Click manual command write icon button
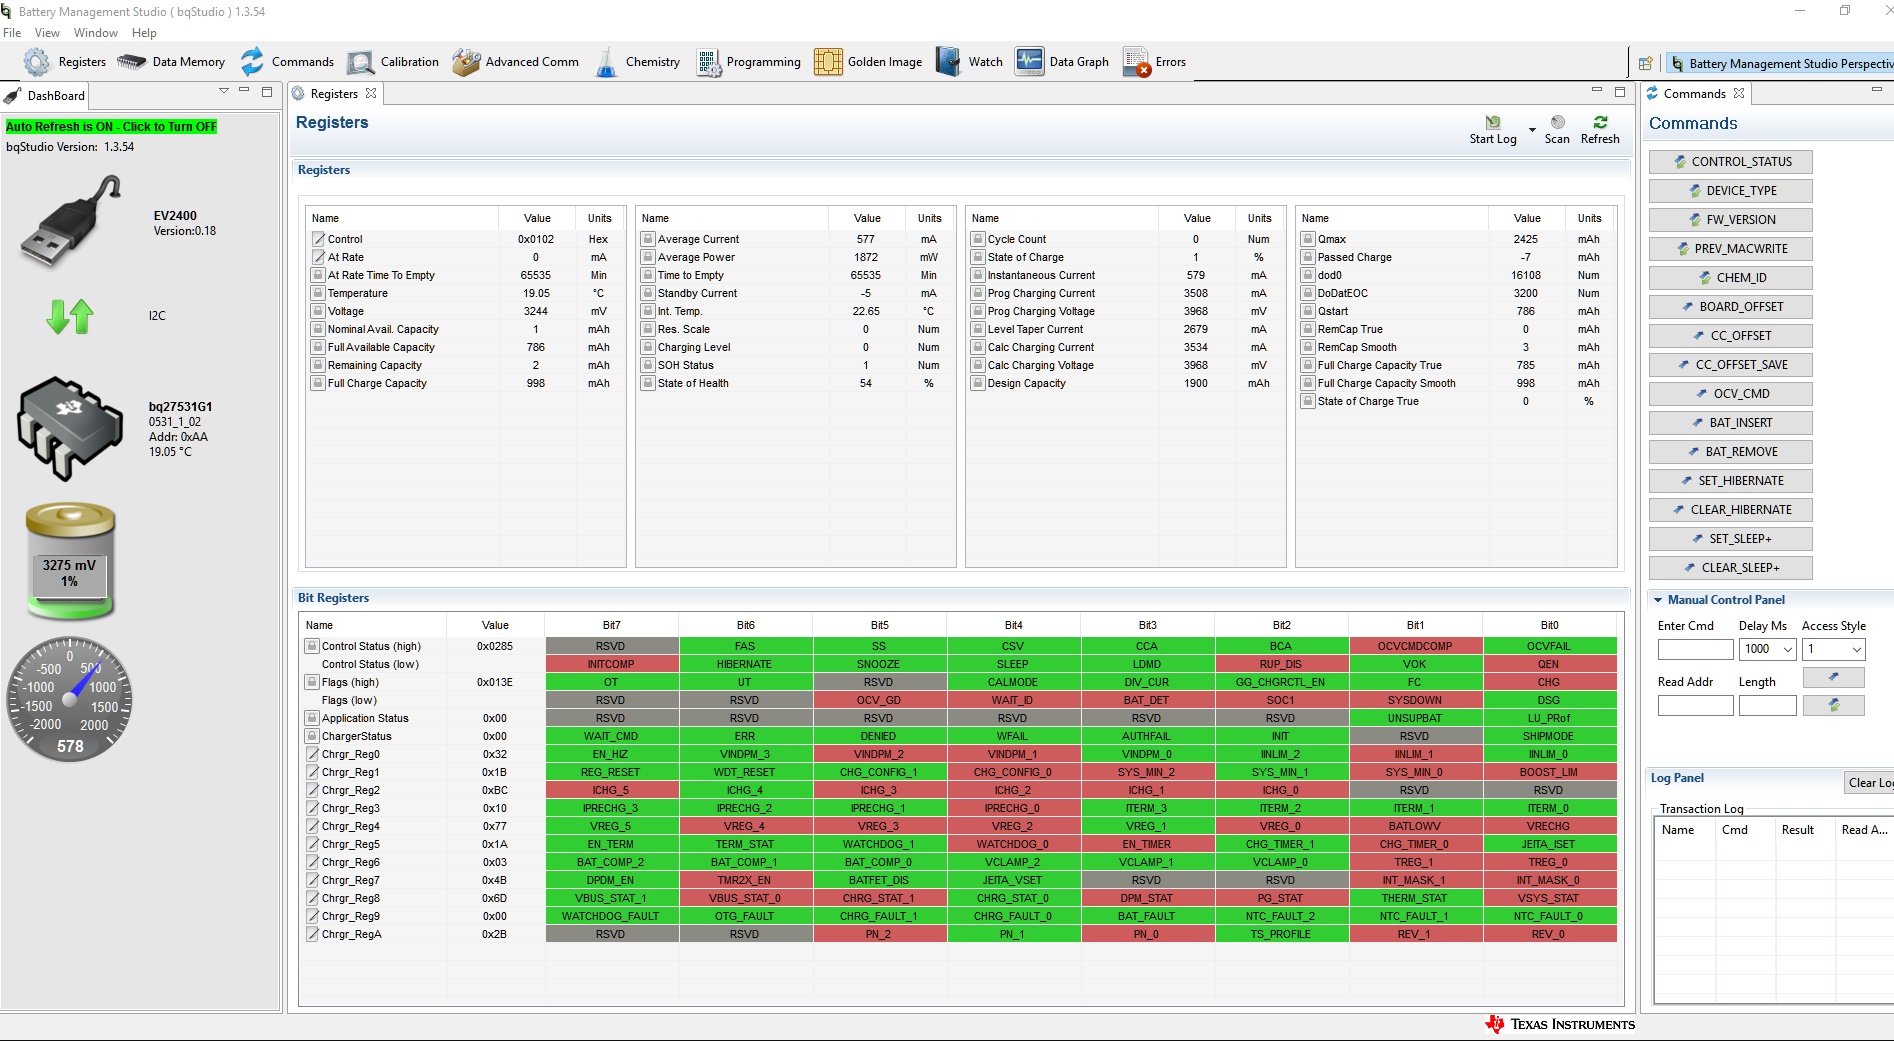1894x1041 pixels. [1833, 677]
